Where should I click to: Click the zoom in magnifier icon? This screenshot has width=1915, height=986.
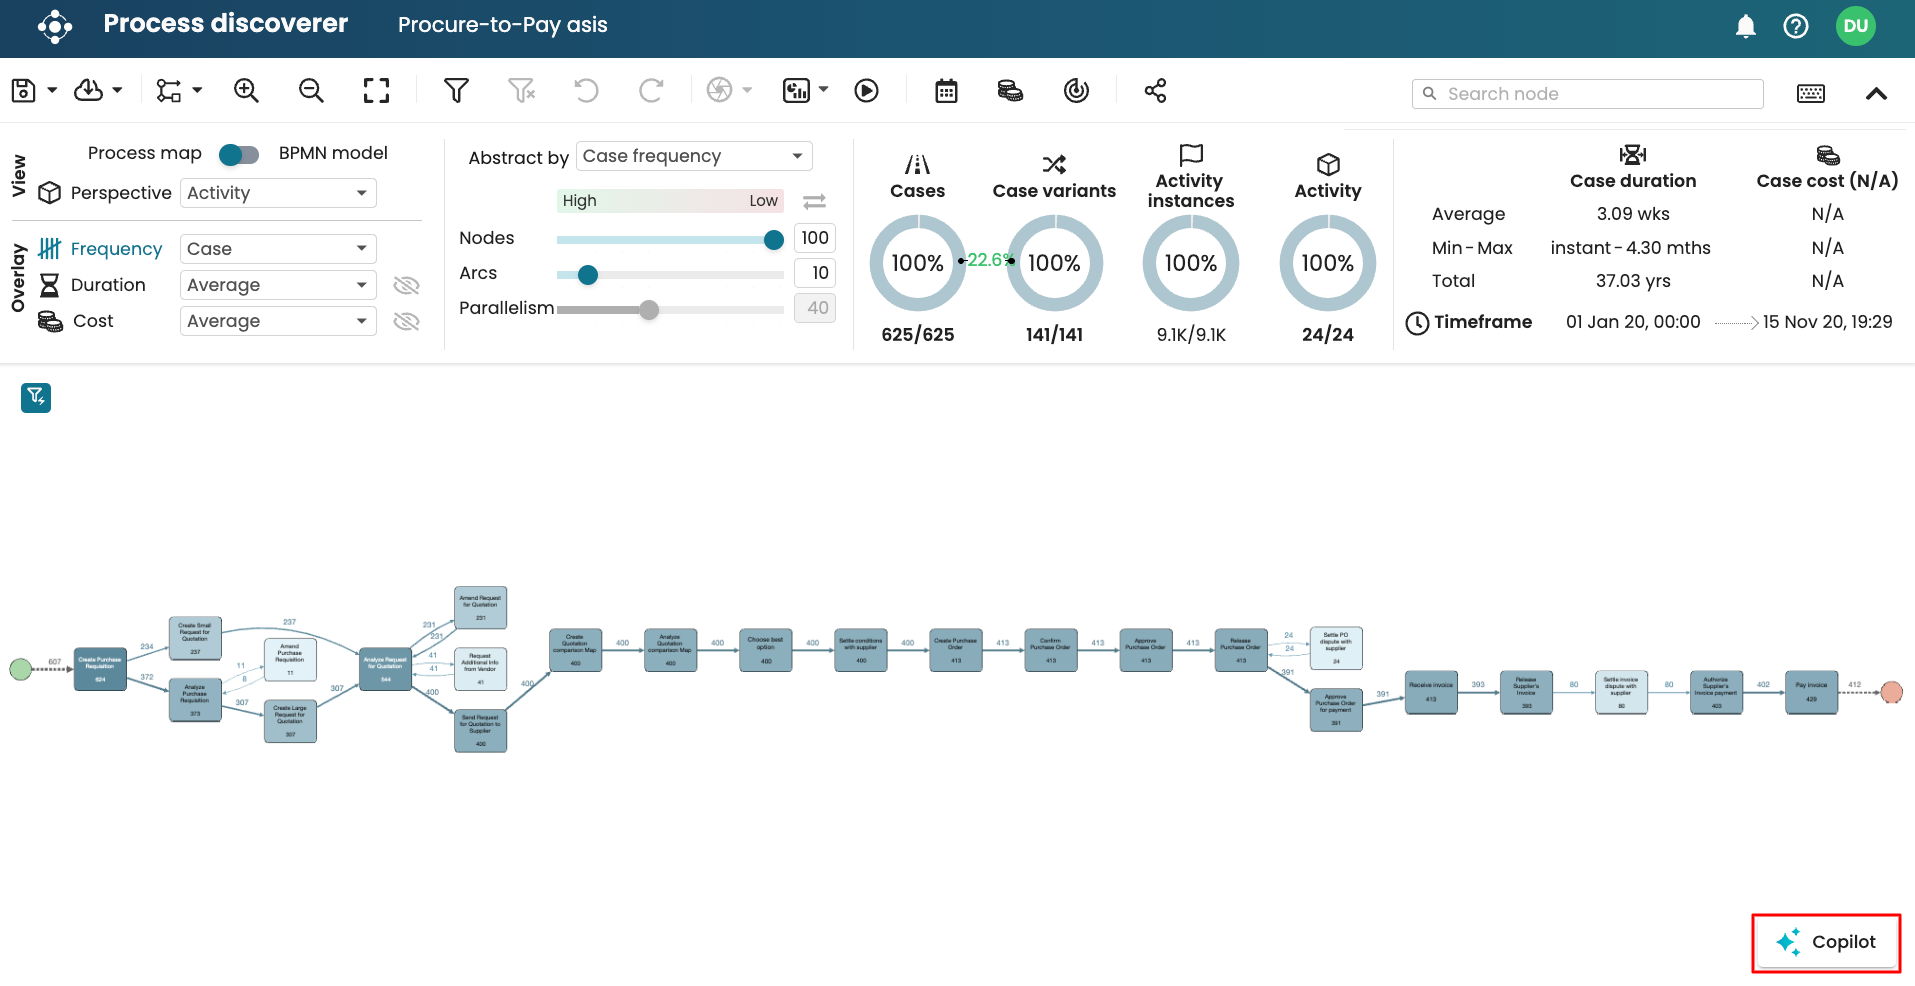click(x=246, y=91)
